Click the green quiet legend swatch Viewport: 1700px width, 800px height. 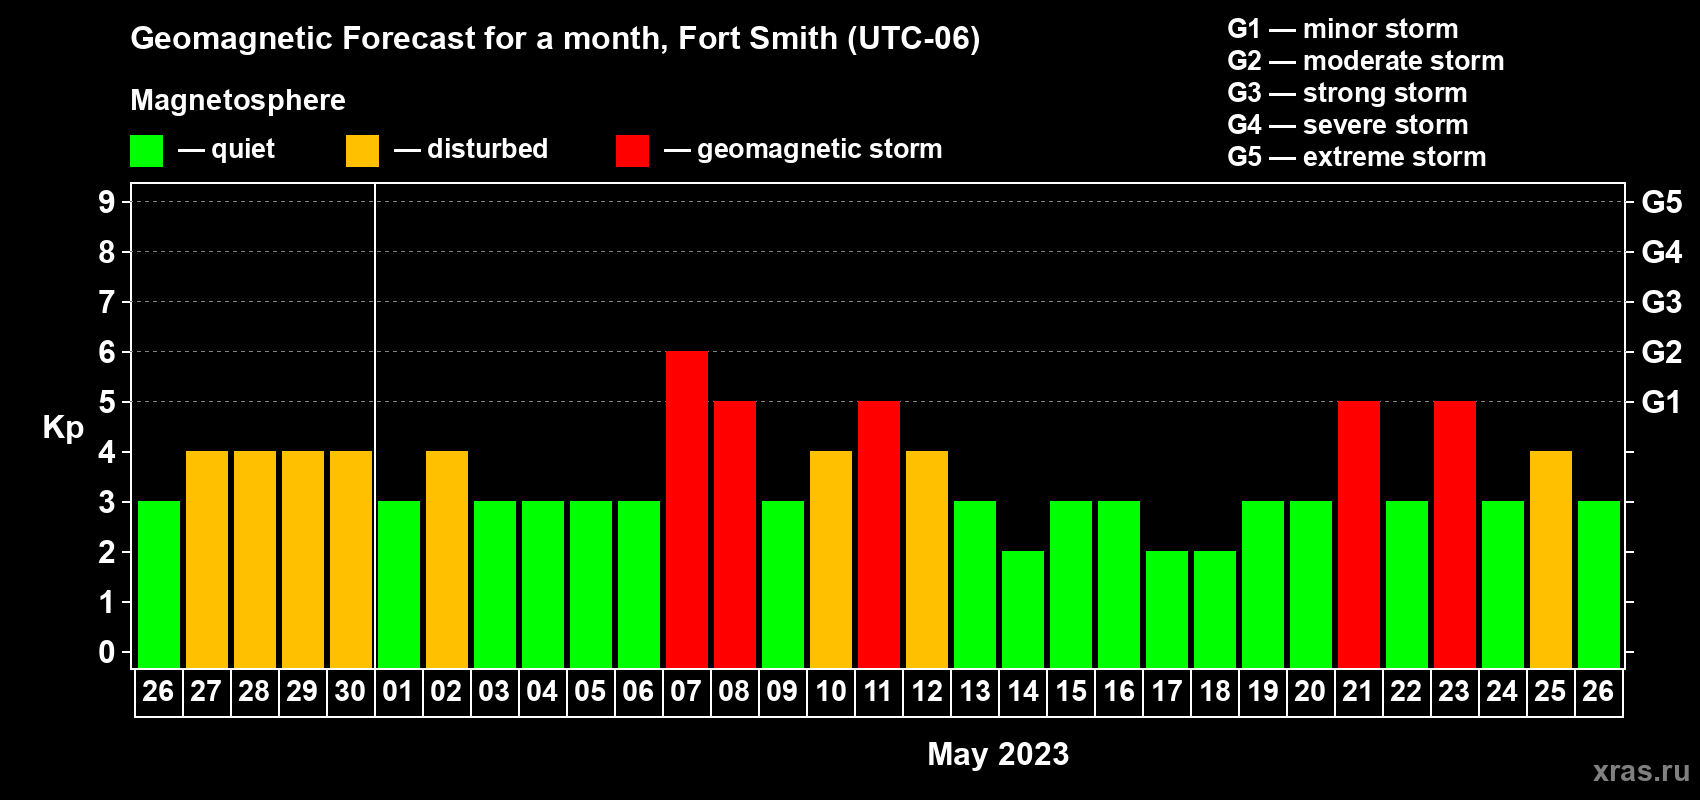tap(146, 151)
